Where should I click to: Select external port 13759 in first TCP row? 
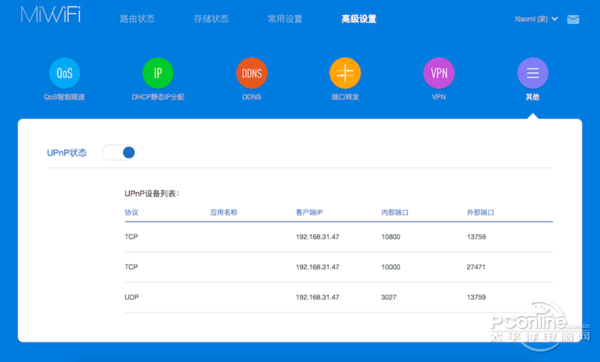(476, 237)
